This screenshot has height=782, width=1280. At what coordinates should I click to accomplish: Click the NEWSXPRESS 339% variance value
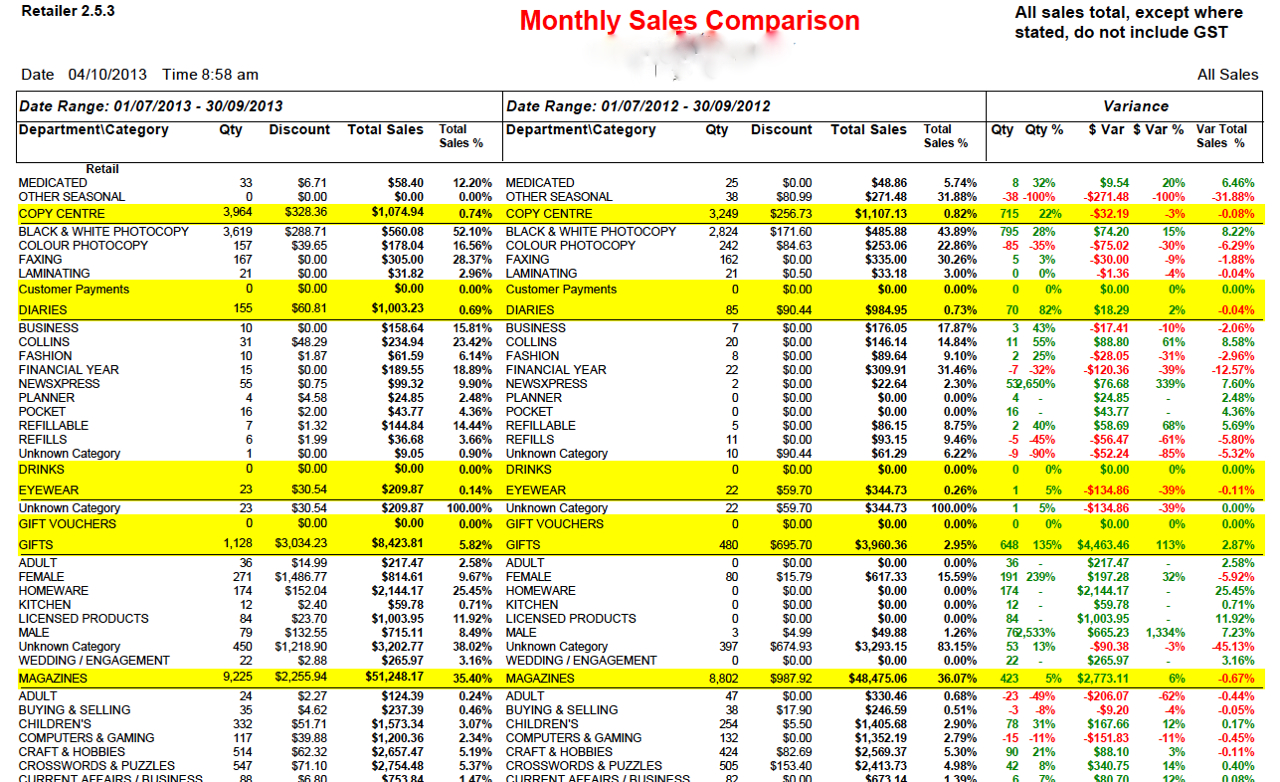click(x=1167, y=384)
